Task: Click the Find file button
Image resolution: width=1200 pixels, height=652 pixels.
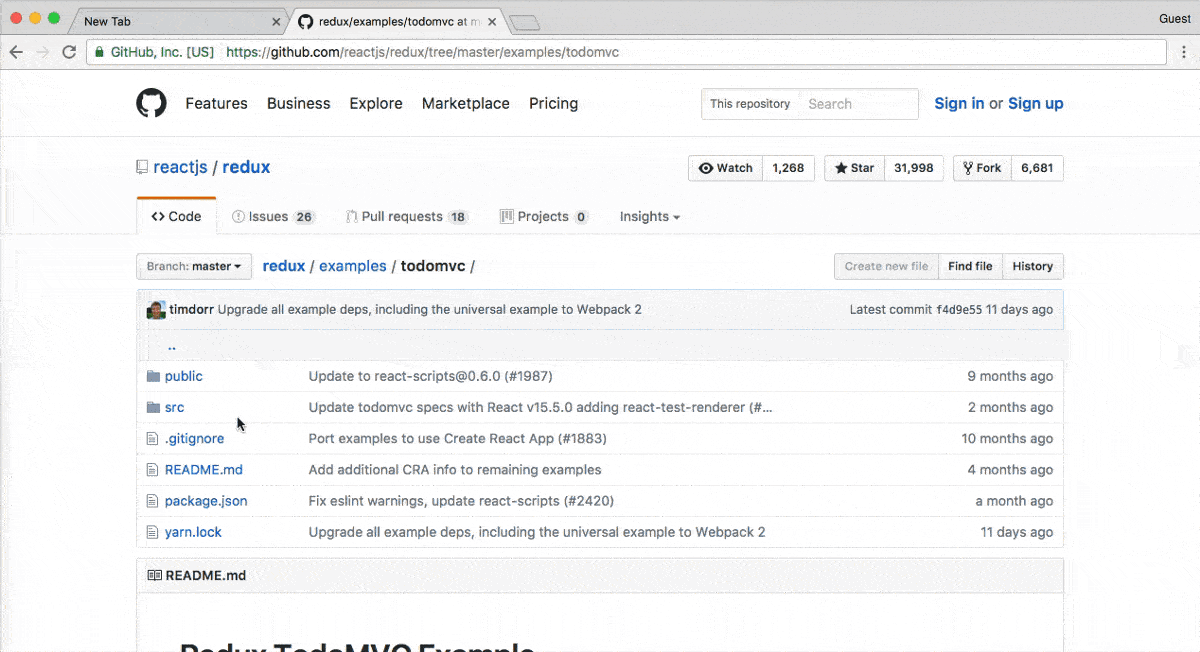Action: click(x=970, y=266)
